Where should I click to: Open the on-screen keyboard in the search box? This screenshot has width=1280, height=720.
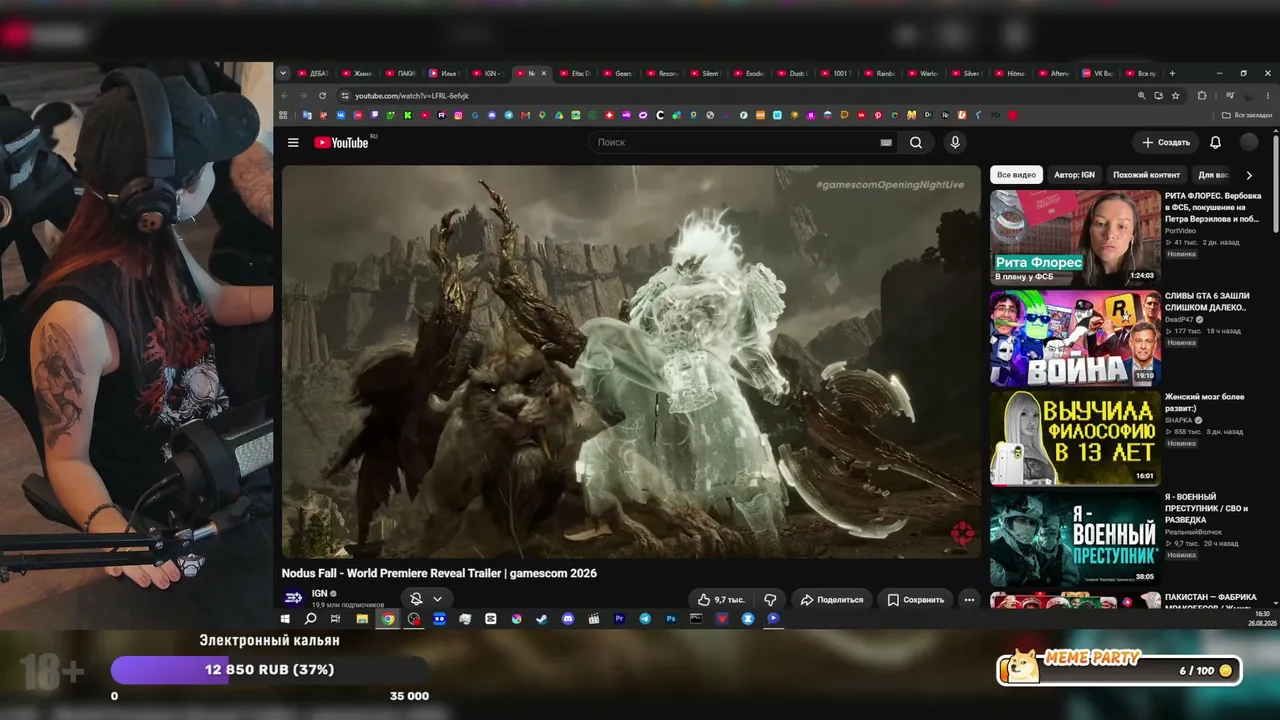pyautogui.click(x=886, y=142)
